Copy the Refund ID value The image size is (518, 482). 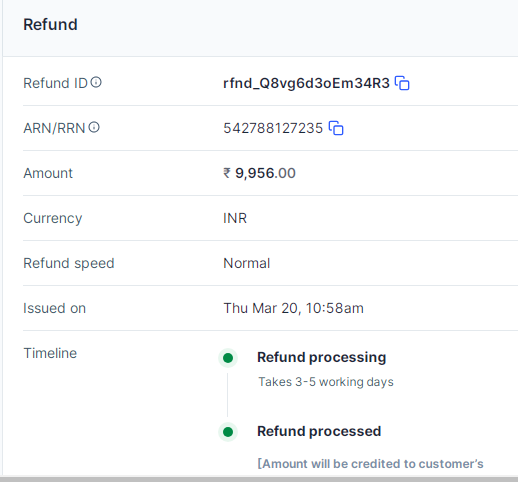[x=402, y=83]
